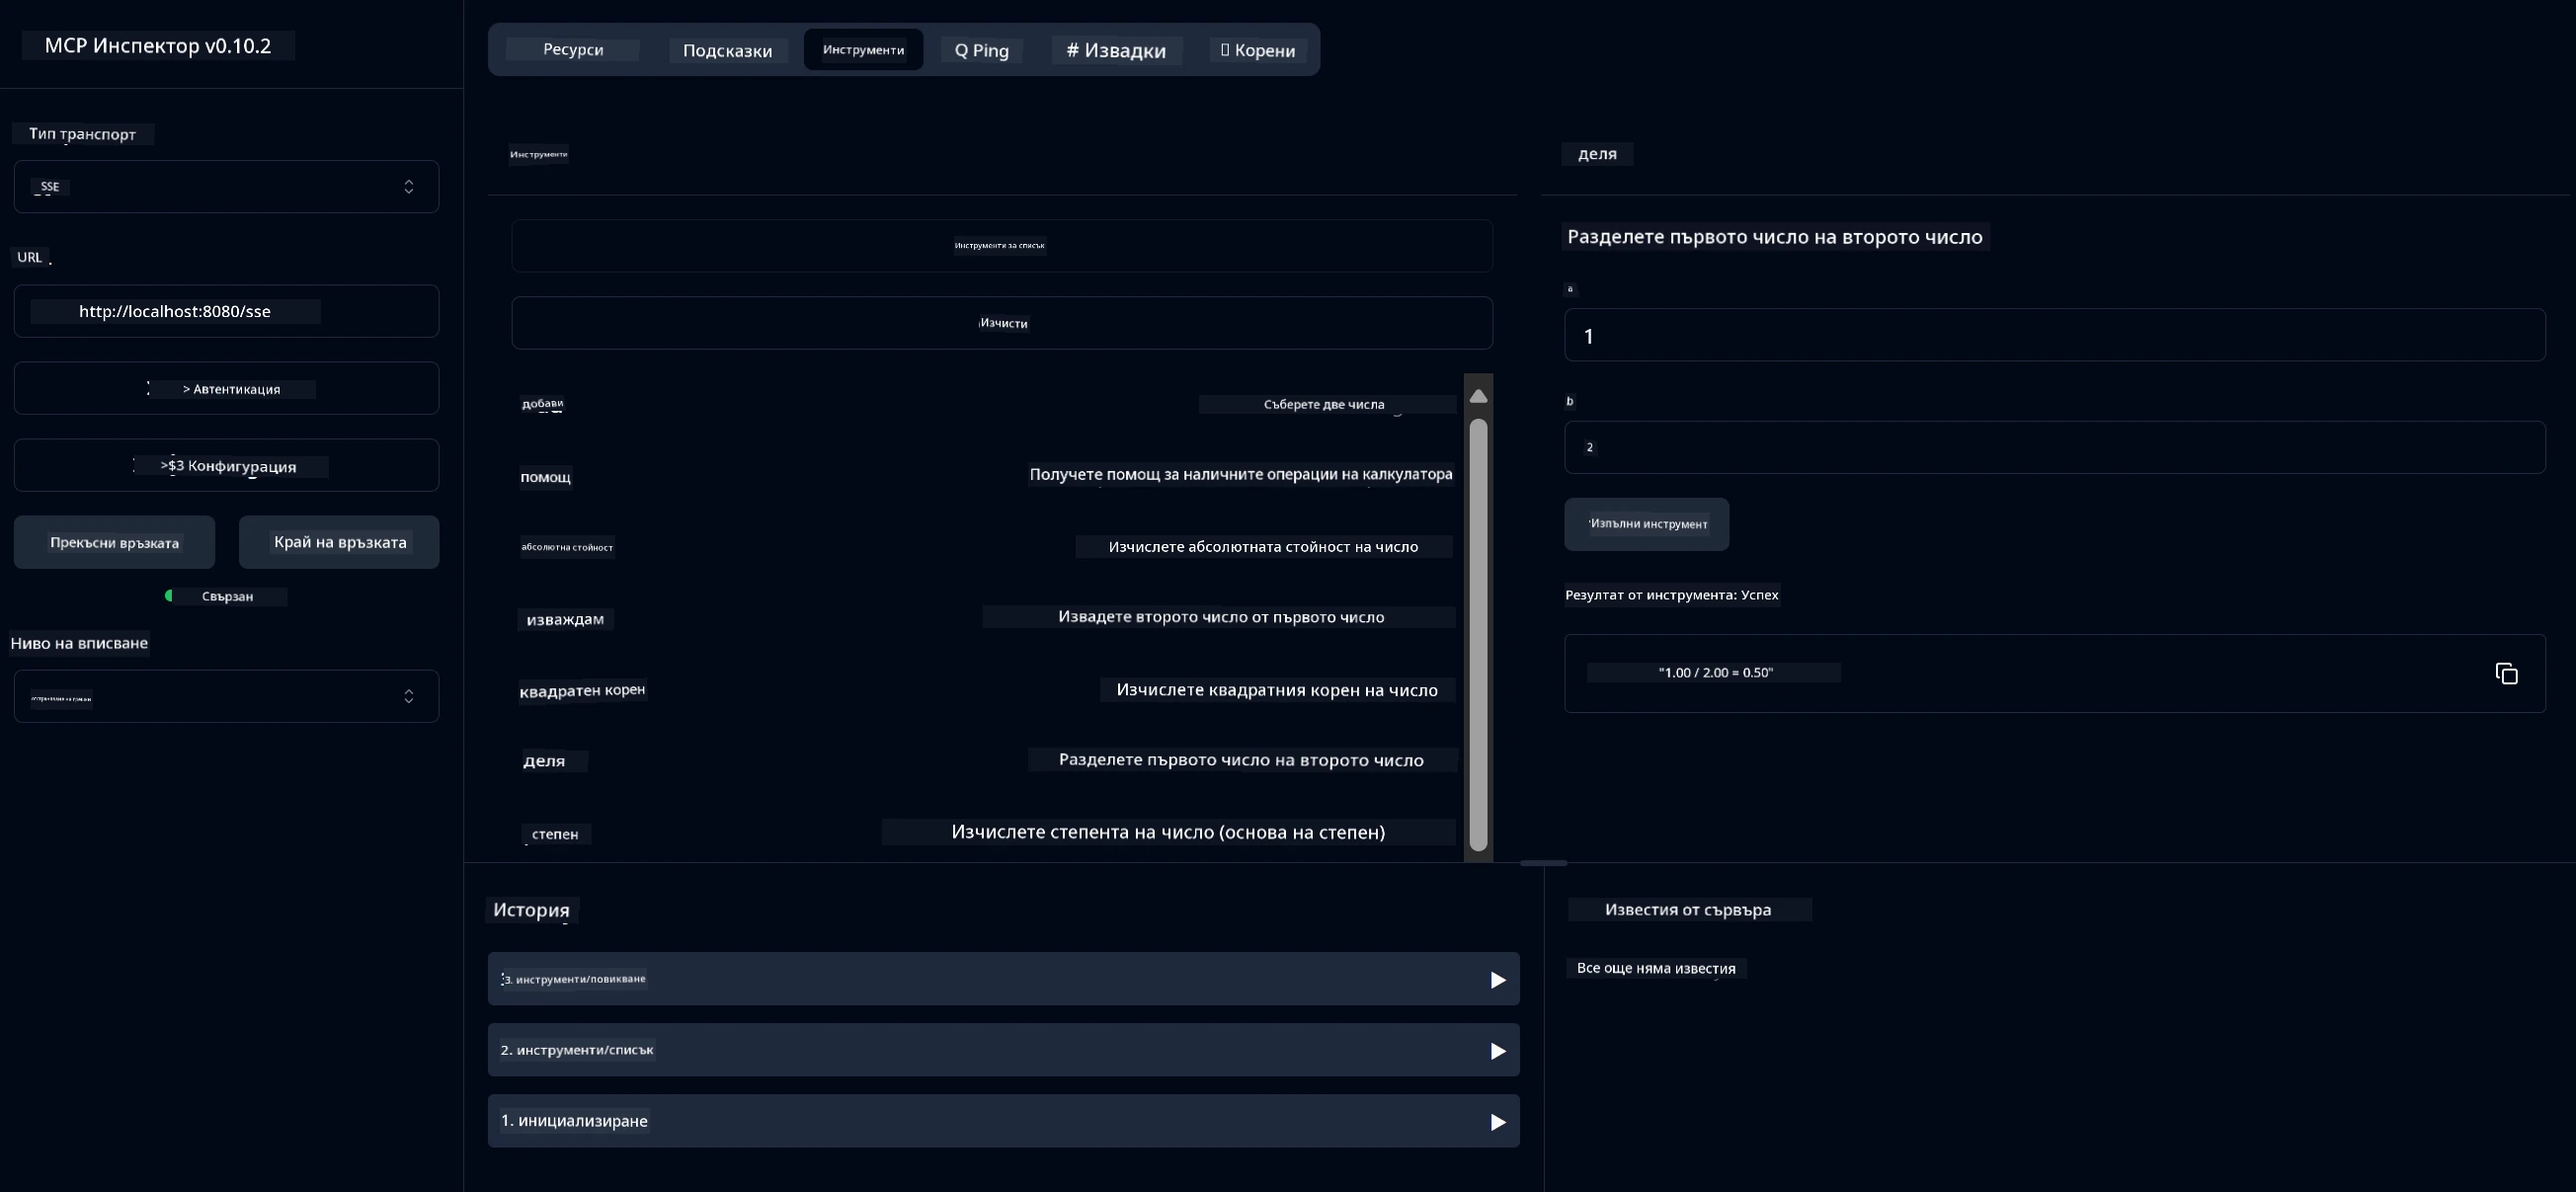Open the Ниво на вписване dropdown

226,696
